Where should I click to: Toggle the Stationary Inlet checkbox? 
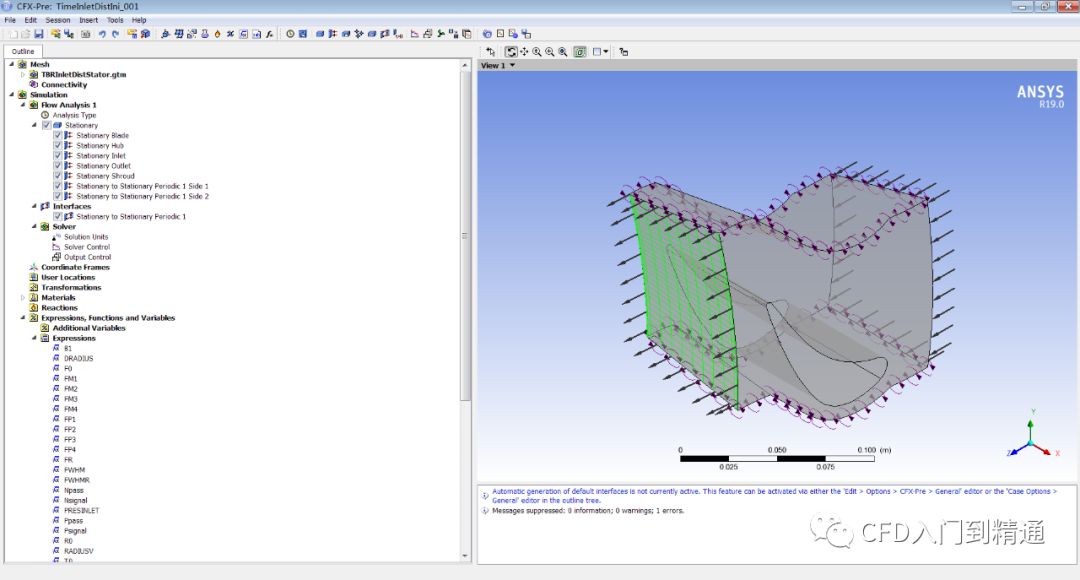click(58, 156)
